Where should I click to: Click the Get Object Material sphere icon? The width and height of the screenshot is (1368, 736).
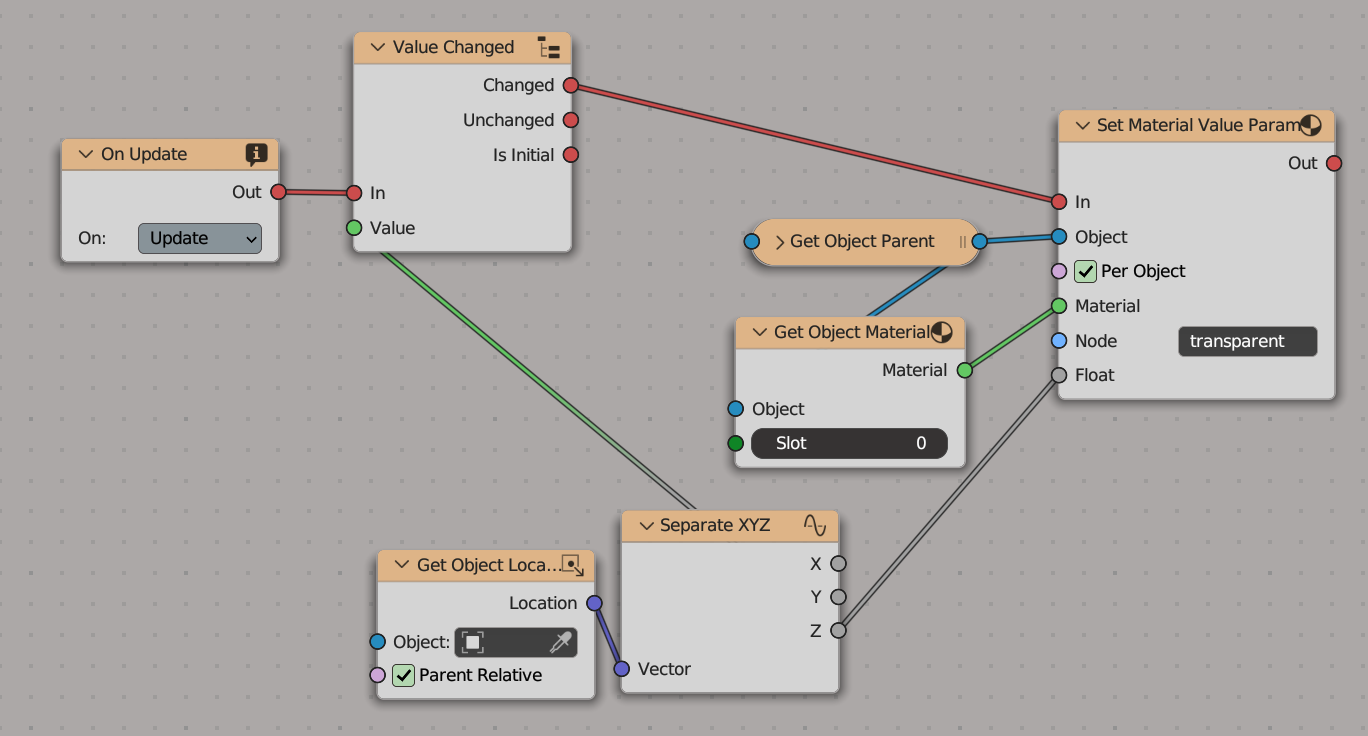pos(941,332)
